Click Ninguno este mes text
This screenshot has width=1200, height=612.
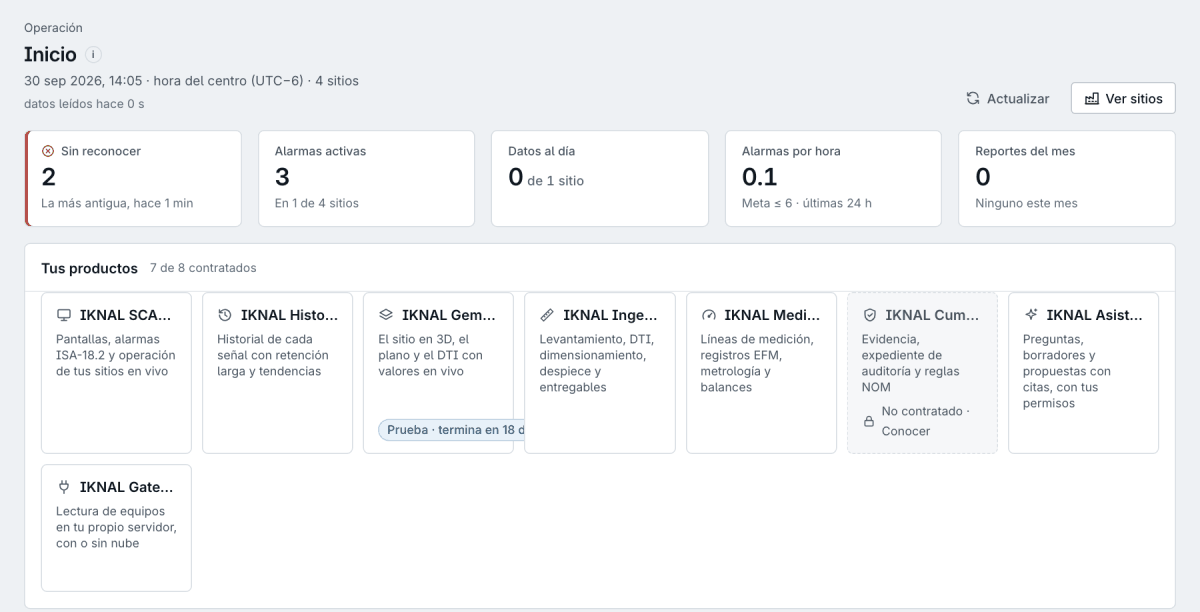tap(1026, 203)
